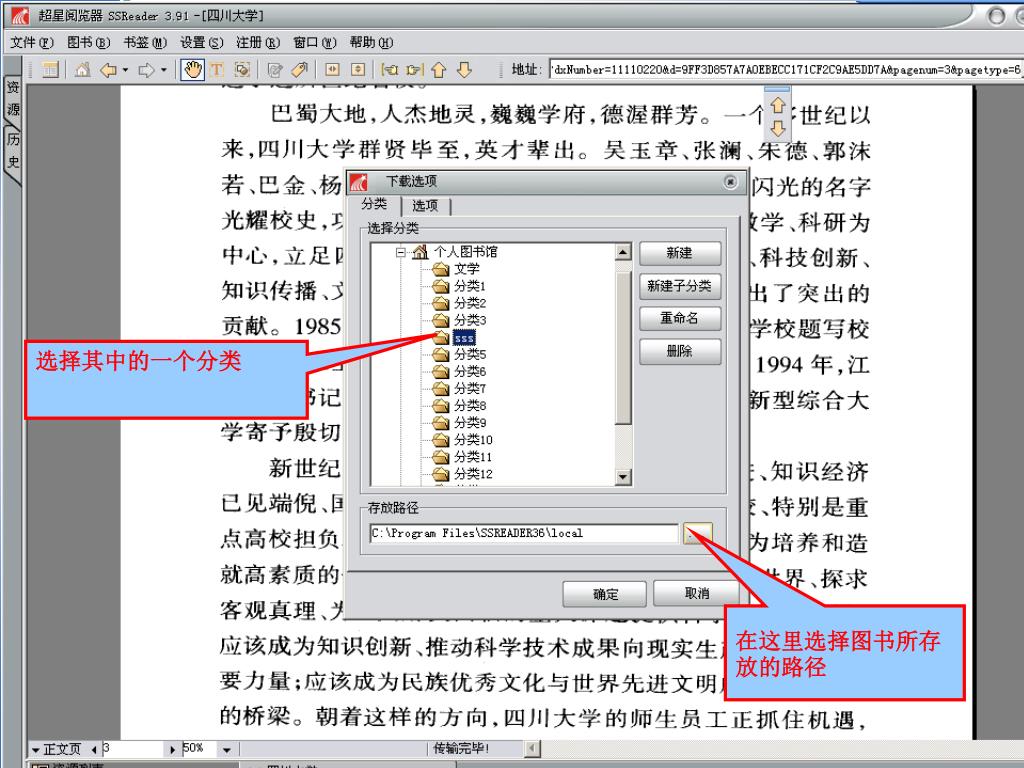The height and width of the screenshot is (768, 1024).
Task: Fit page to width icon
Action: pos(332,69)
